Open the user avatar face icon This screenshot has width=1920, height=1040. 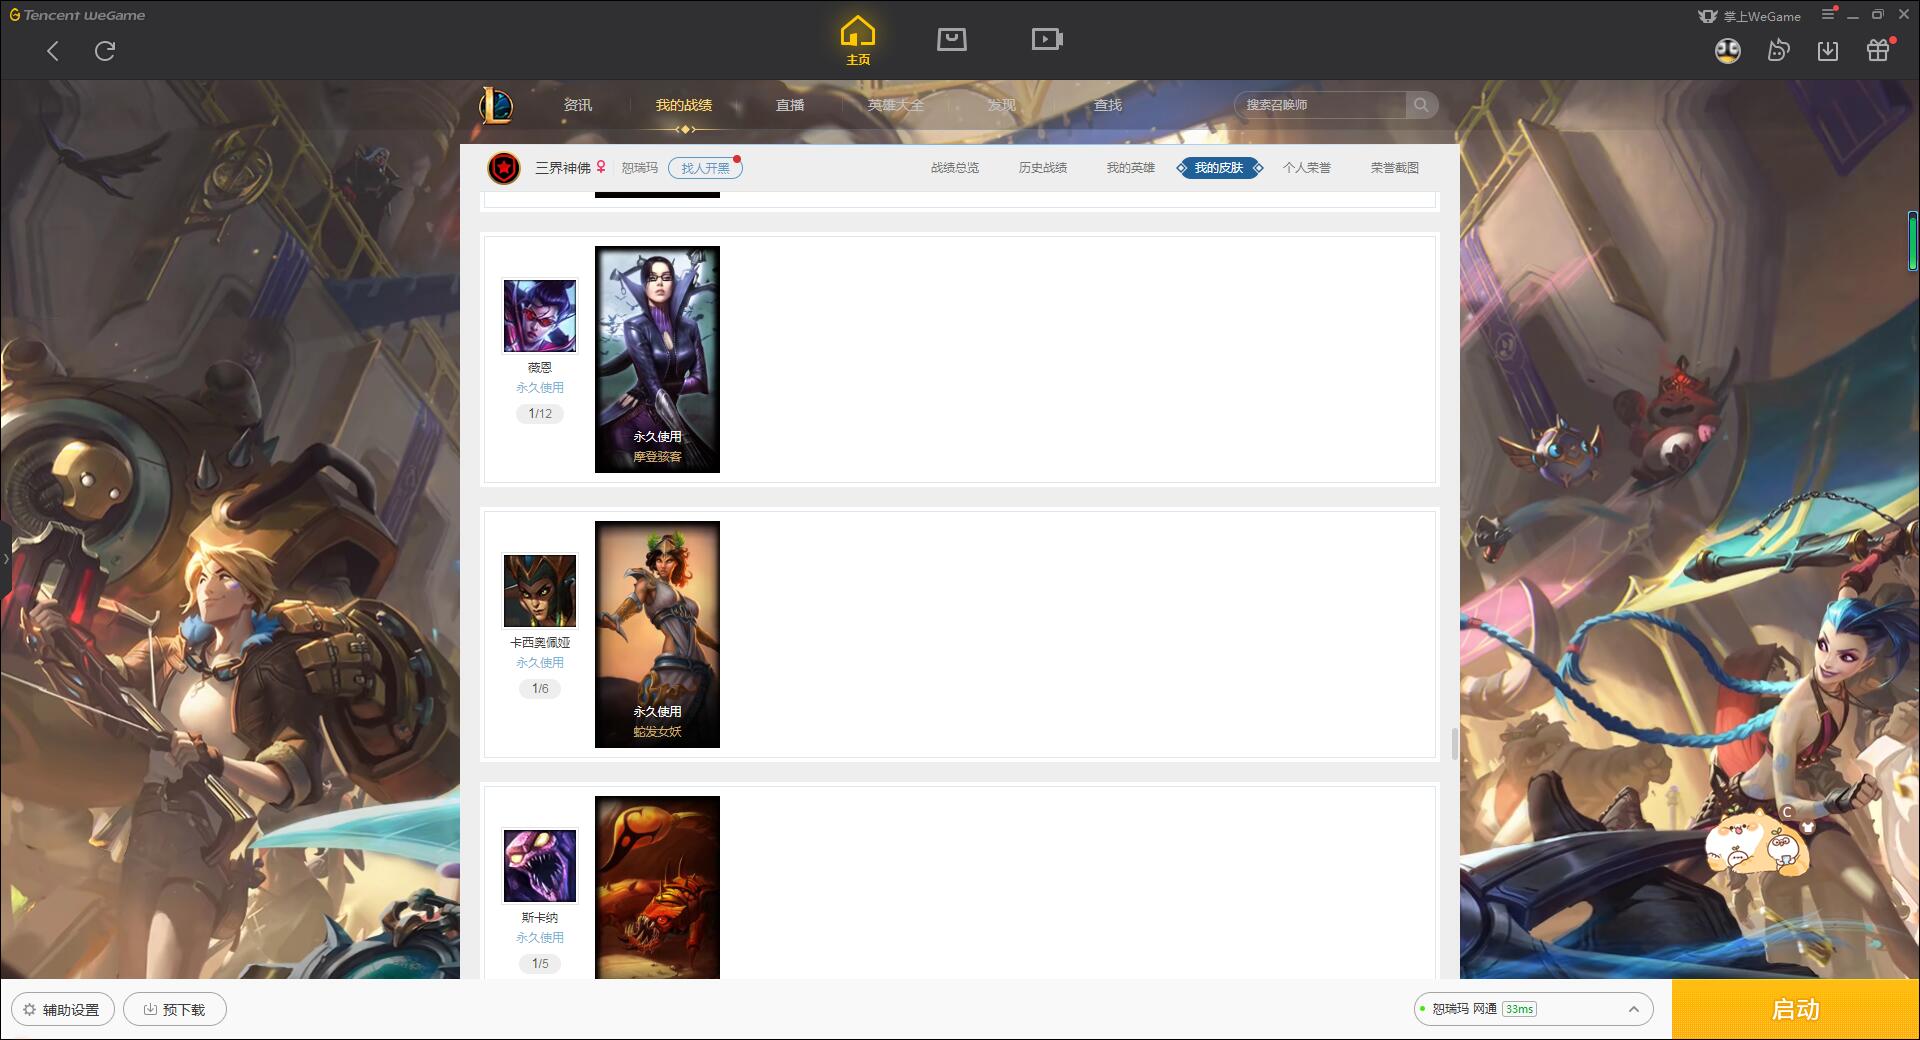(1728, 51)
